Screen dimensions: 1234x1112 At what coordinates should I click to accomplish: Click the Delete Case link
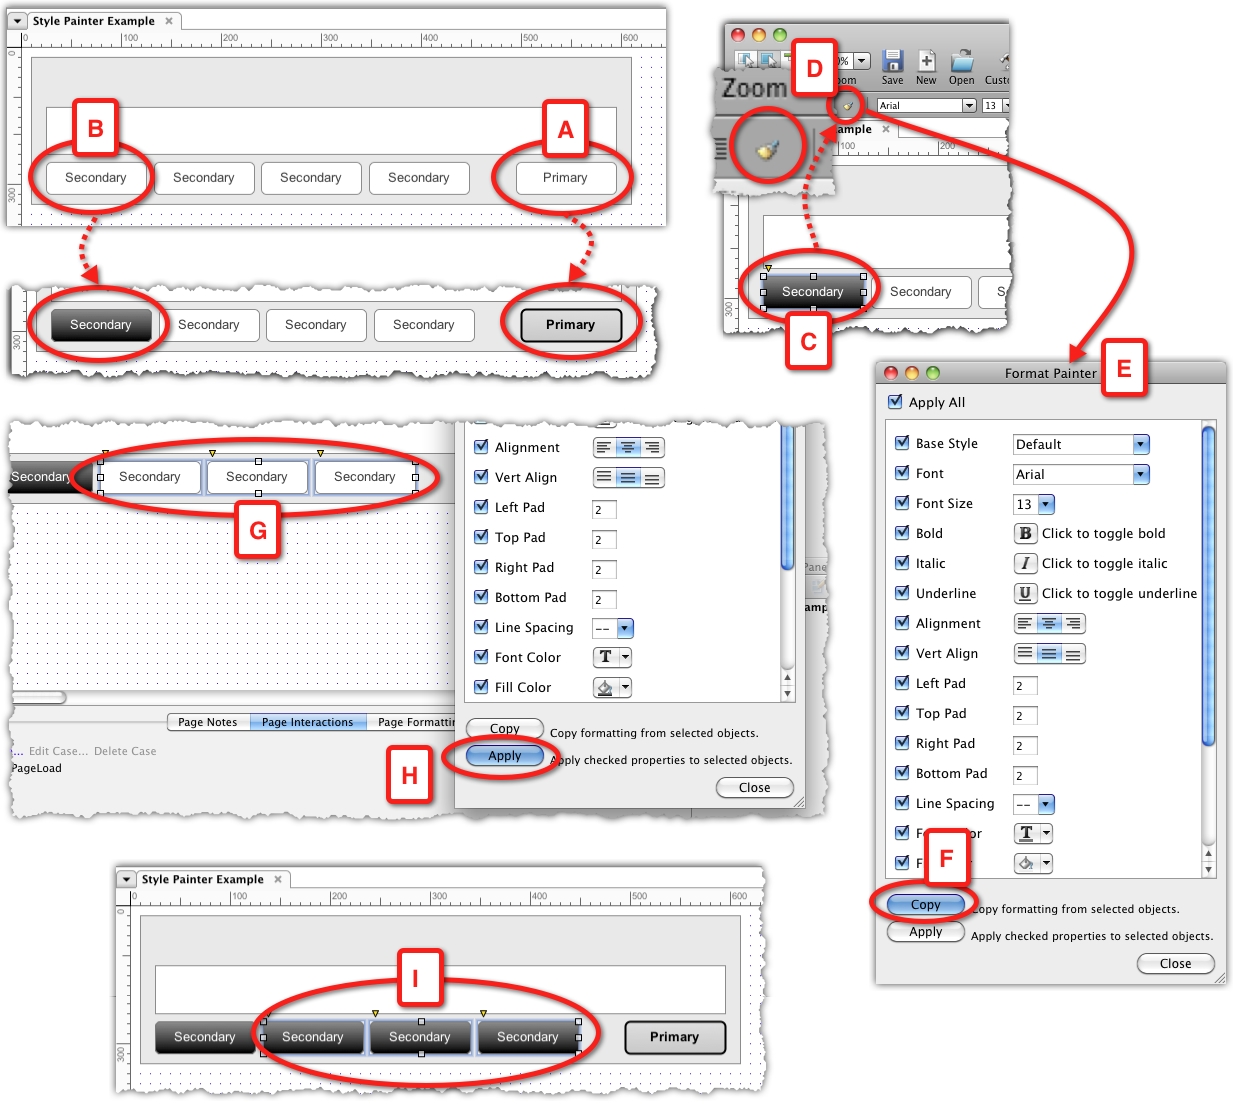pyautogui.click(x=125, y=751)
